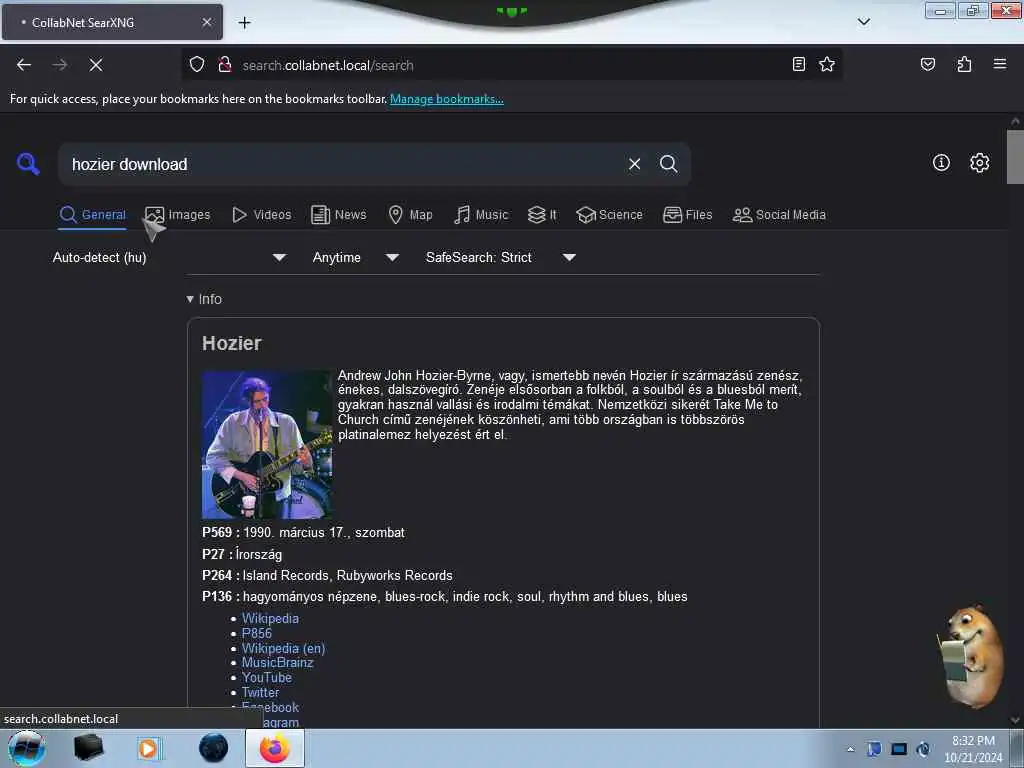Viewport: 1024px width, 768px height.
Task: Open the Firefox hamburger menu
Action: click(1000, 64)
